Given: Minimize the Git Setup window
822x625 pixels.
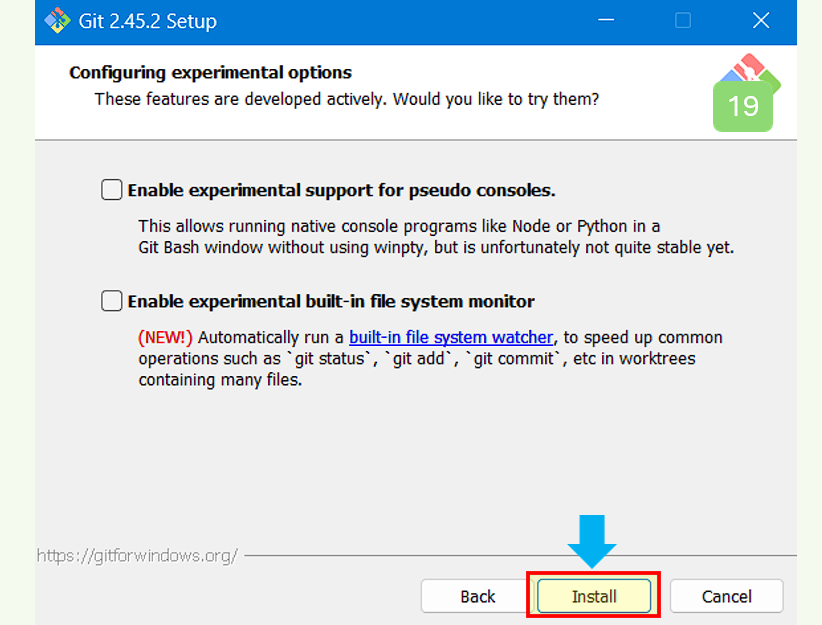Looking at the screenshot, I should coord(606,20).
